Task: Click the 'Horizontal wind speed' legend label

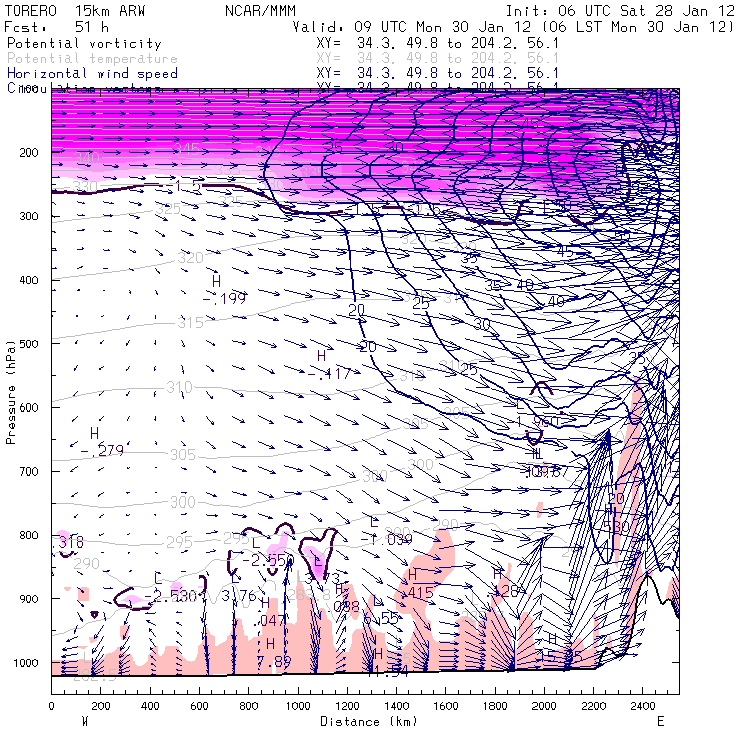Action: pyautogui.click(x=92, y=73)
